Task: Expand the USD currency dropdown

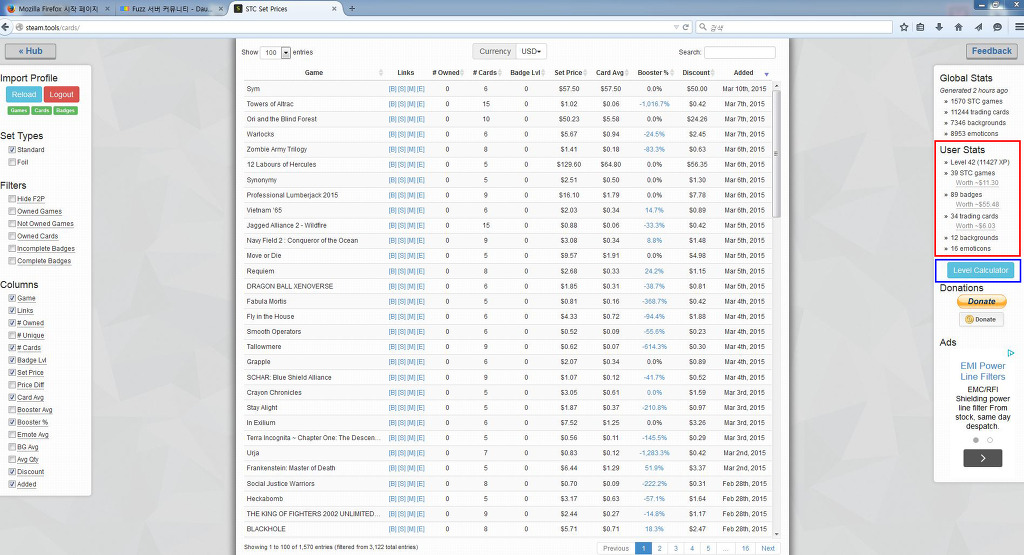Action: tap(531, 51)
